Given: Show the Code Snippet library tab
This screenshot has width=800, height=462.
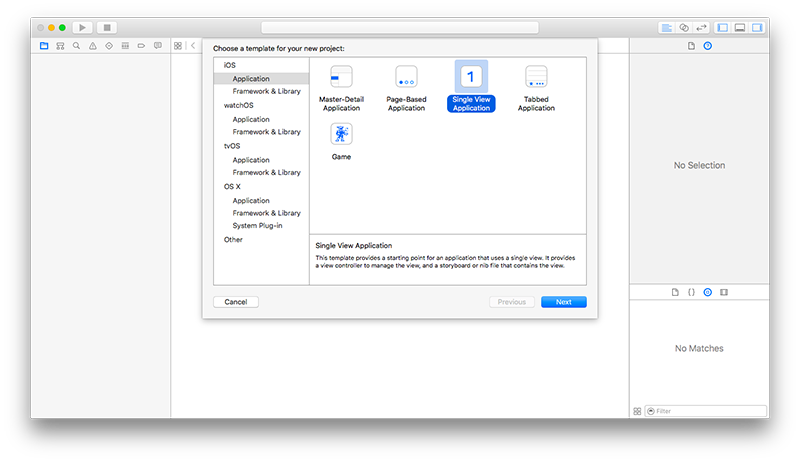Looking at the screenshot, I should pos(690,292).
